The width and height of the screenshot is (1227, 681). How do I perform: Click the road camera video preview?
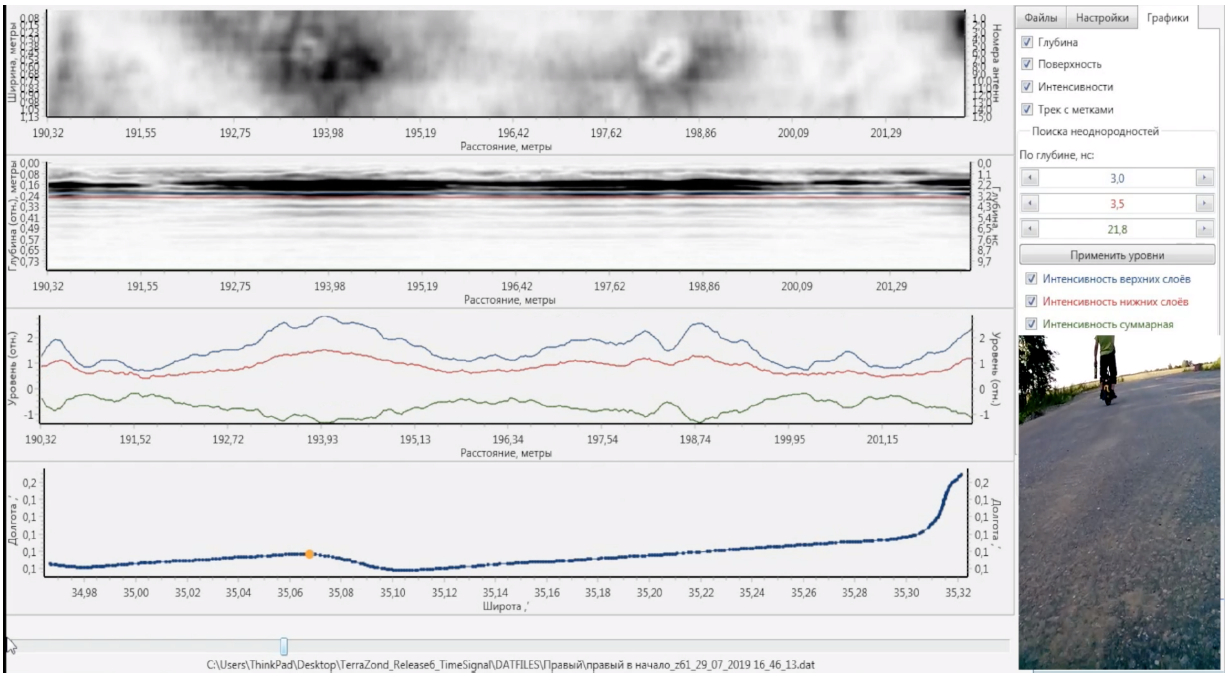1118,500
